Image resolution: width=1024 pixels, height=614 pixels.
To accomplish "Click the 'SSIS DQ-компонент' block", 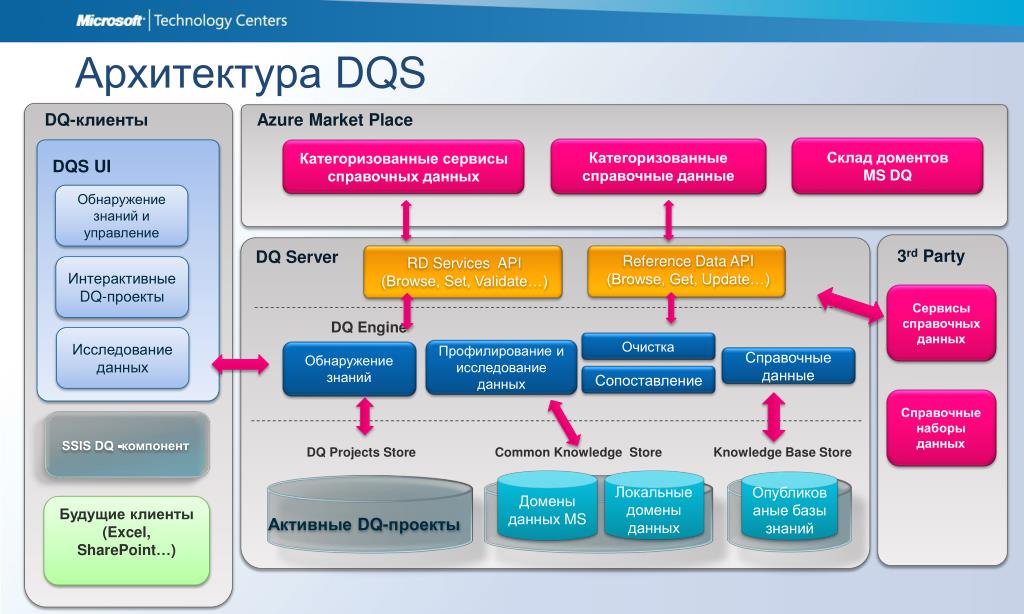I will tap(127, 445).
